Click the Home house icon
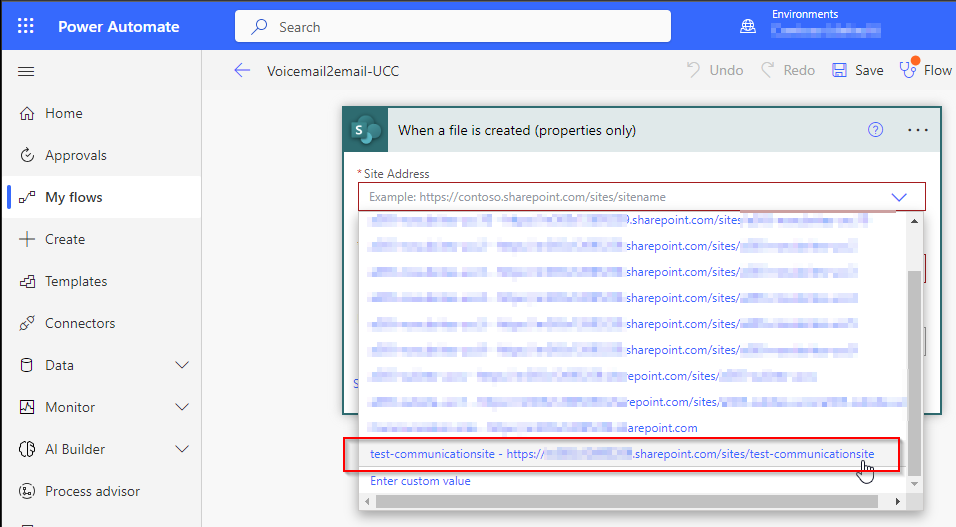The image size is (956, 527). (x=27, y=113)
